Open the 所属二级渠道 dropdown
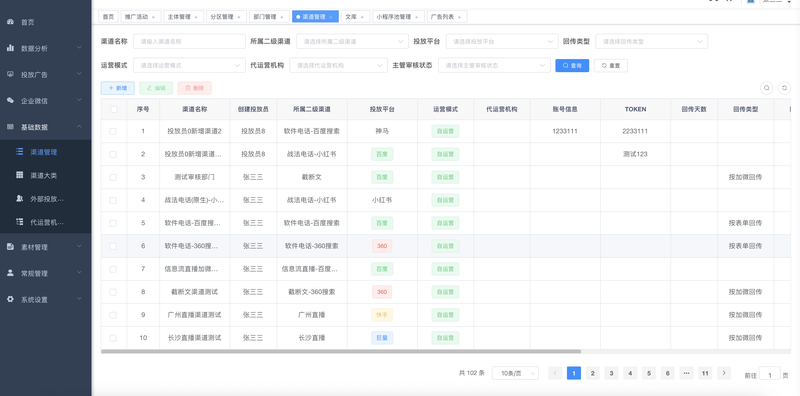800x396 pixels. (352, 41)
